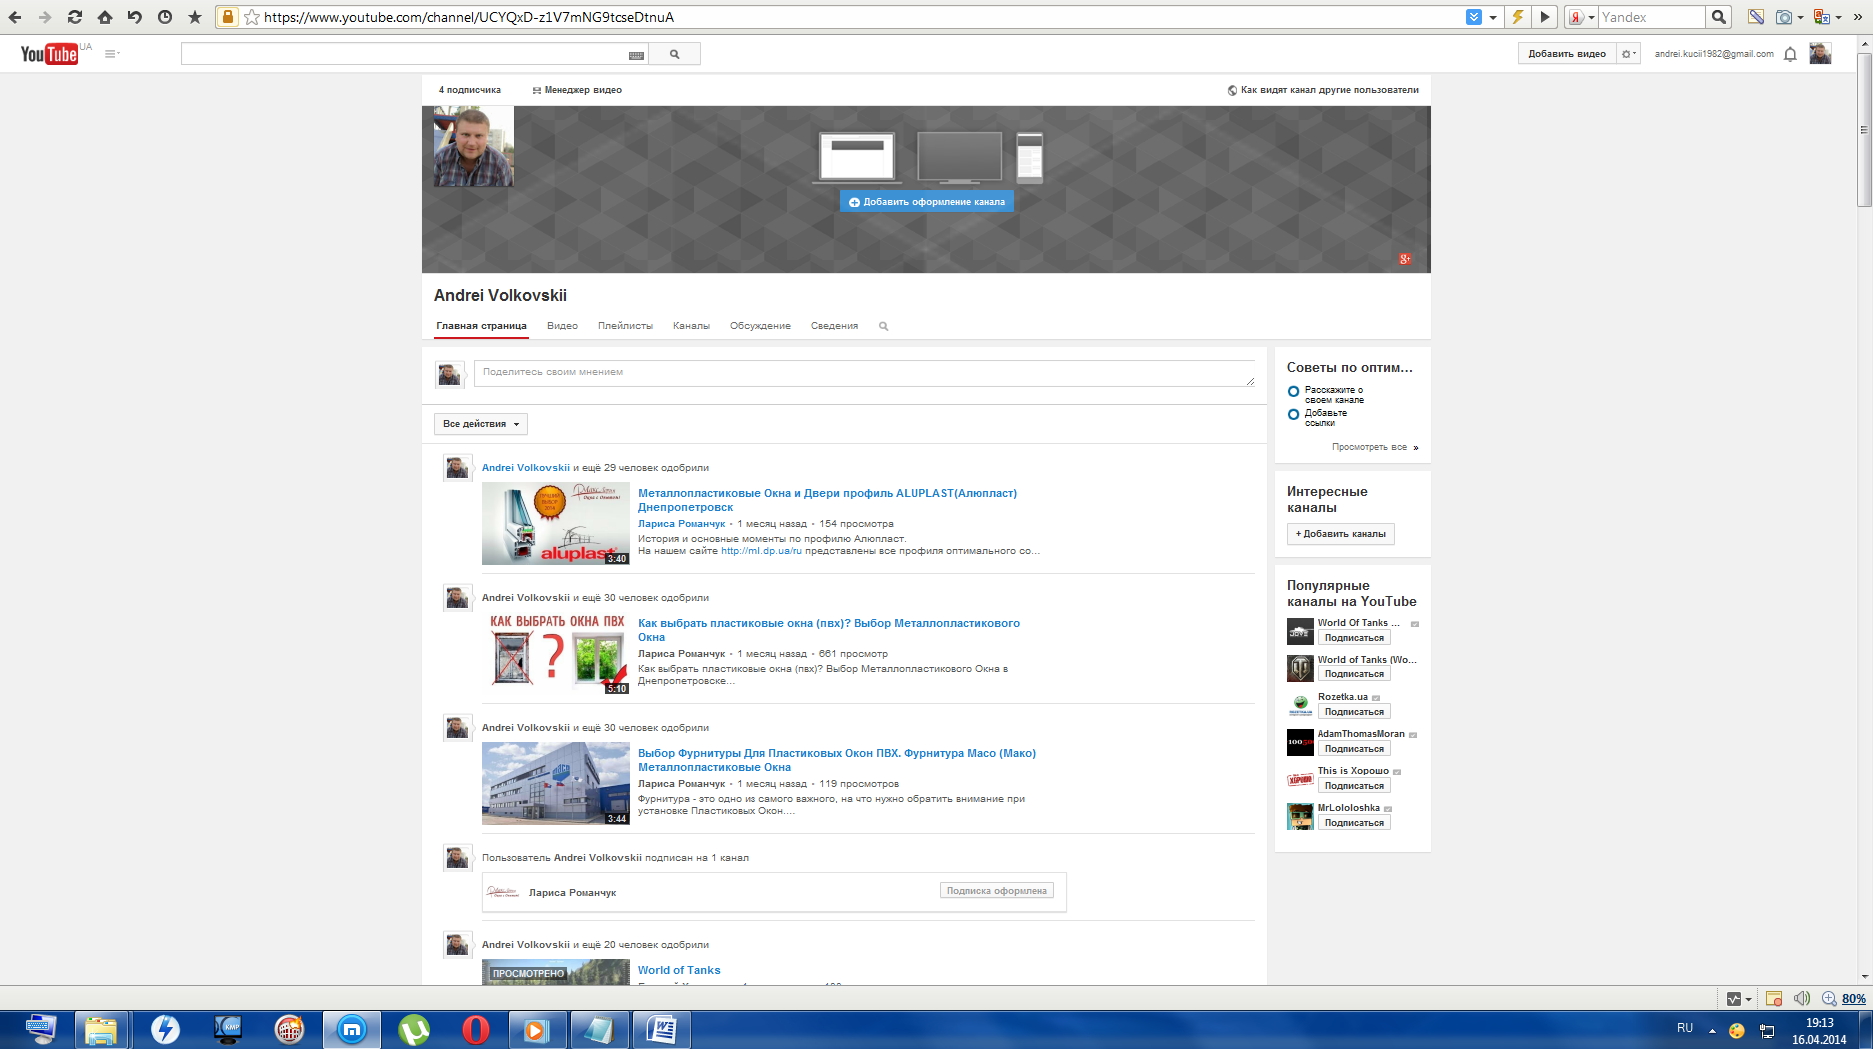Click the speaker mute icon in status bar
The width and height of the screenshot is (1873, 1049).
pyautogui.click(x=1802, y=998)
